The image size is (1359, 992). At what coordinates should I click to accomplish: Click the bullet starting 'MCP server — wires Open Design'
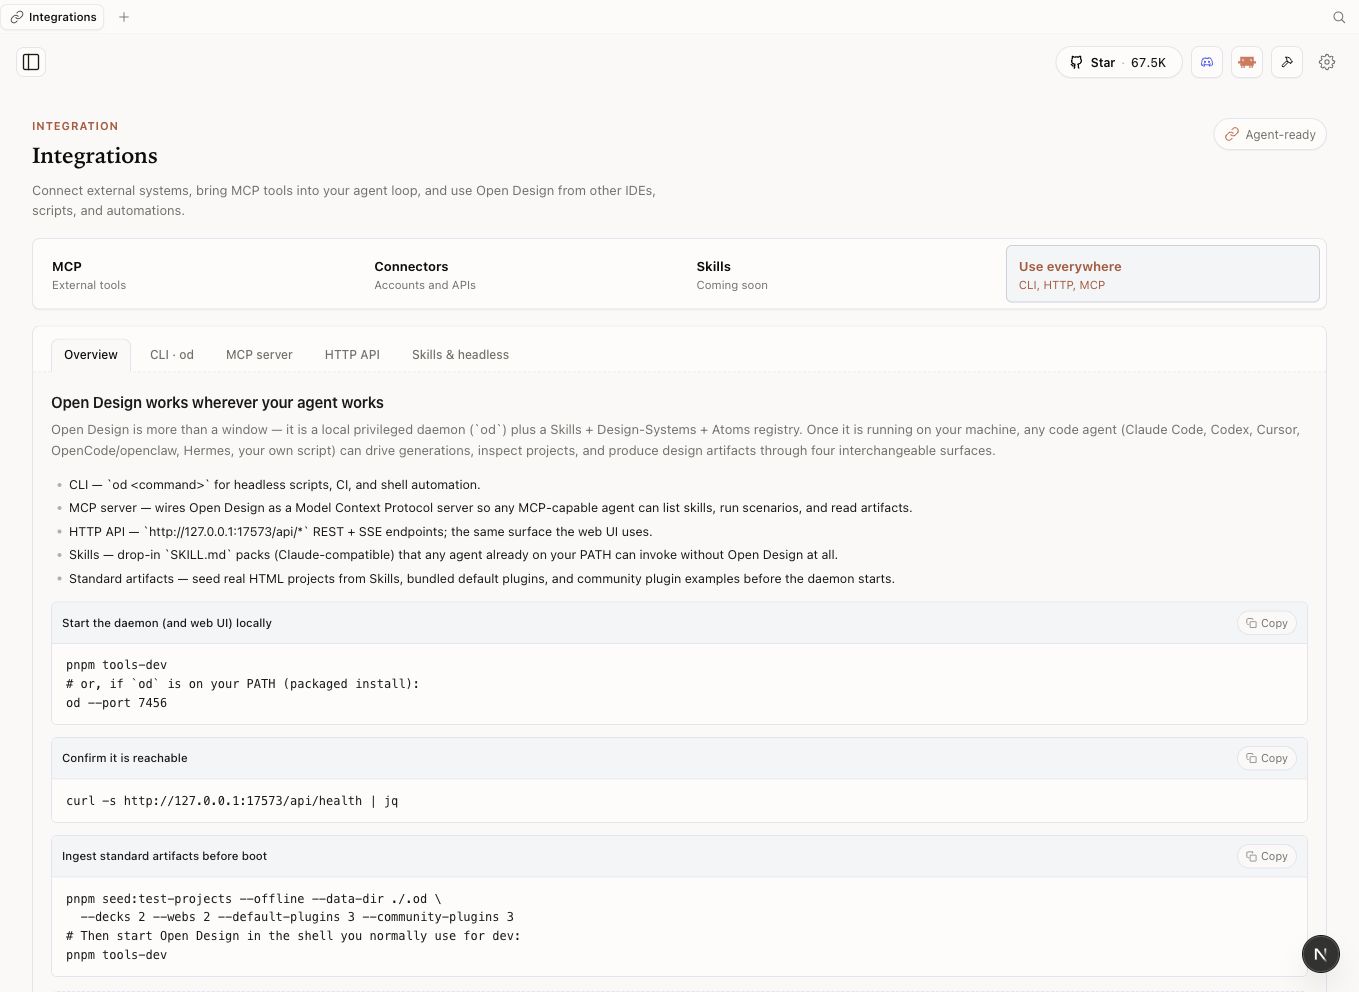point(490,508)
